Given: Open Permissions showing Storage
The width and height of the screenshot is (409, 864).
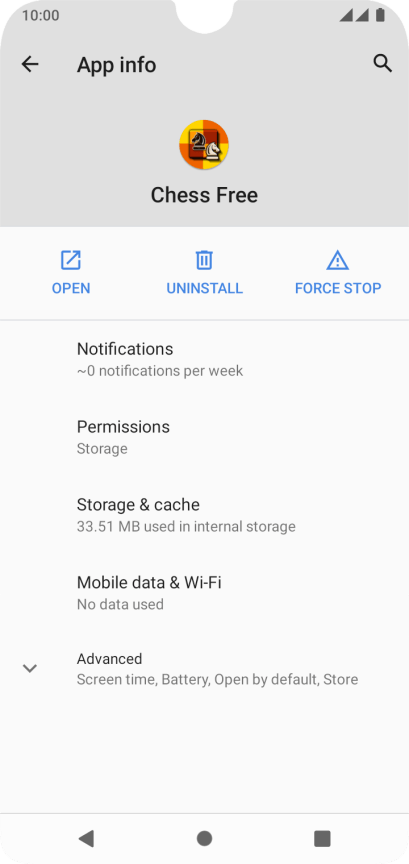Looking at the screenshot, I should coord(204,438).
